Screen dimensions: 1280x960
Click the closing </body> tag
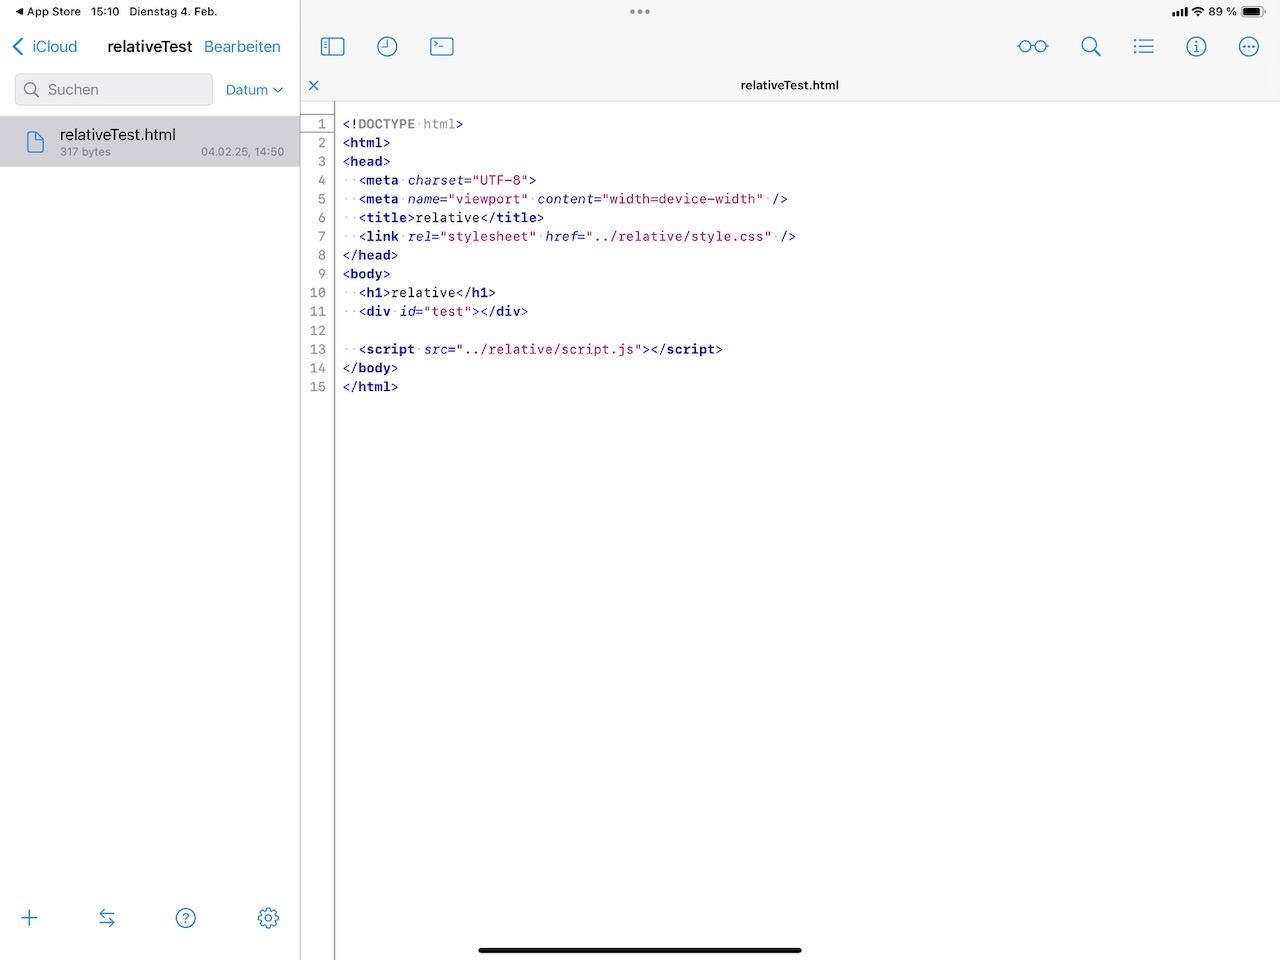(x=370, y=368)
